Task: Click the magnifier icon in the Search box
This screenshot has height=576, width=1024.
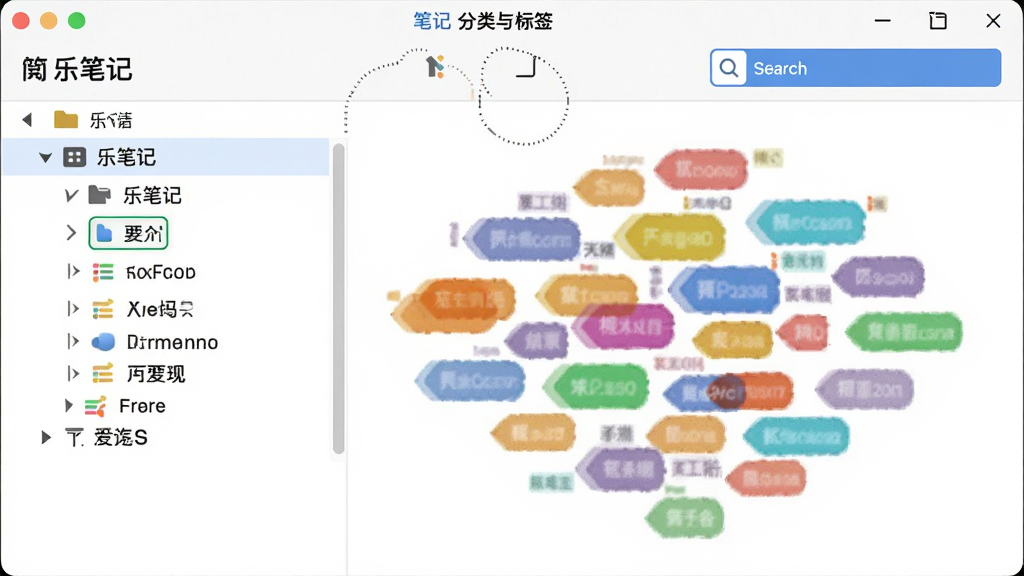Action: [x=729, y=68]
